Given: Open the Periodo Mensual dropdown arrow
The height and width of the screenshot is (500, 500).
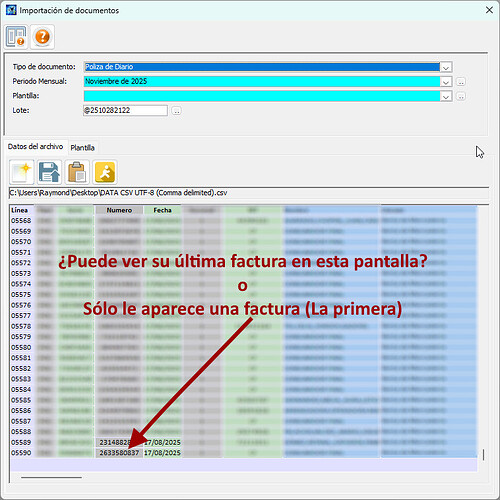Looking at the screenshot, I should pos(446,82).
